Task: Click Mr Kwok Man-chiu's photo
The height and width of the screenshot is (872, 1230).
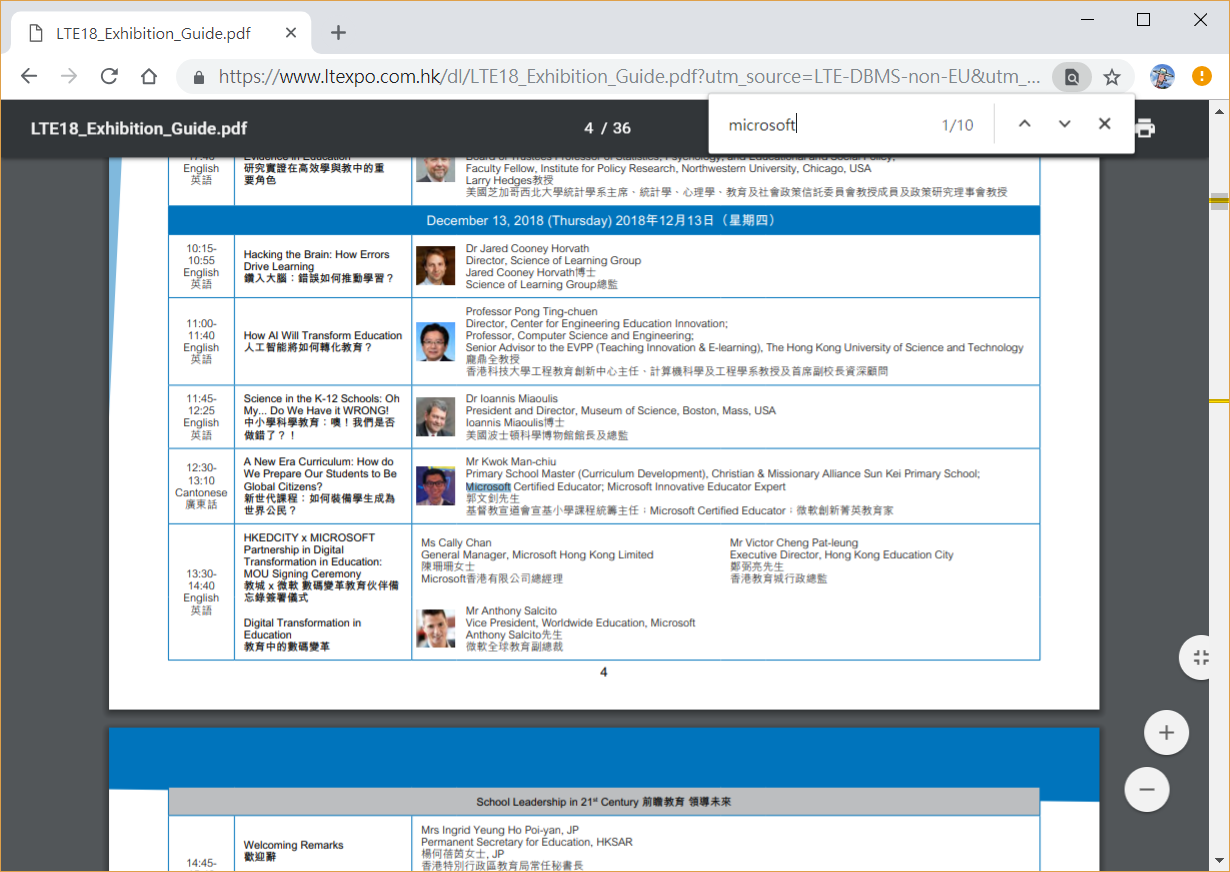Action: pos(435,486)
